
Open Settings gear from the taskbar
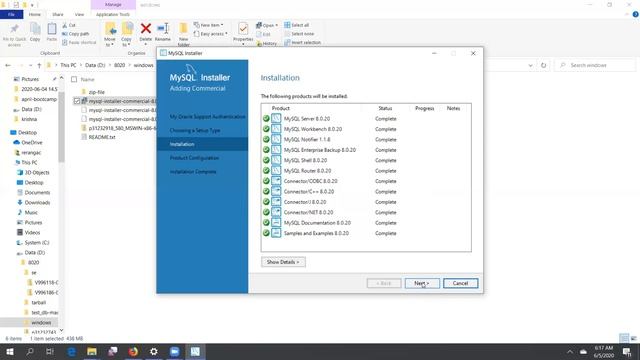click(x=154, y=351)
